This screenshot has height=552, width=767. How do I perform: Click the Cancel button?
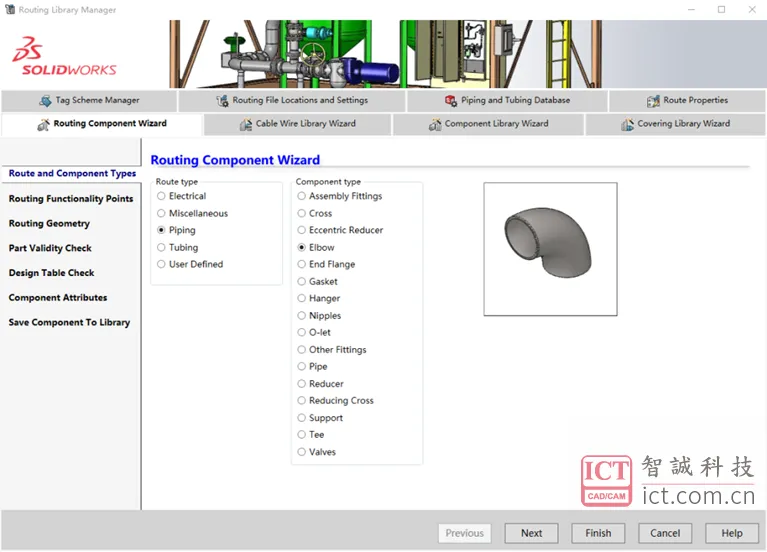(665, 533)
